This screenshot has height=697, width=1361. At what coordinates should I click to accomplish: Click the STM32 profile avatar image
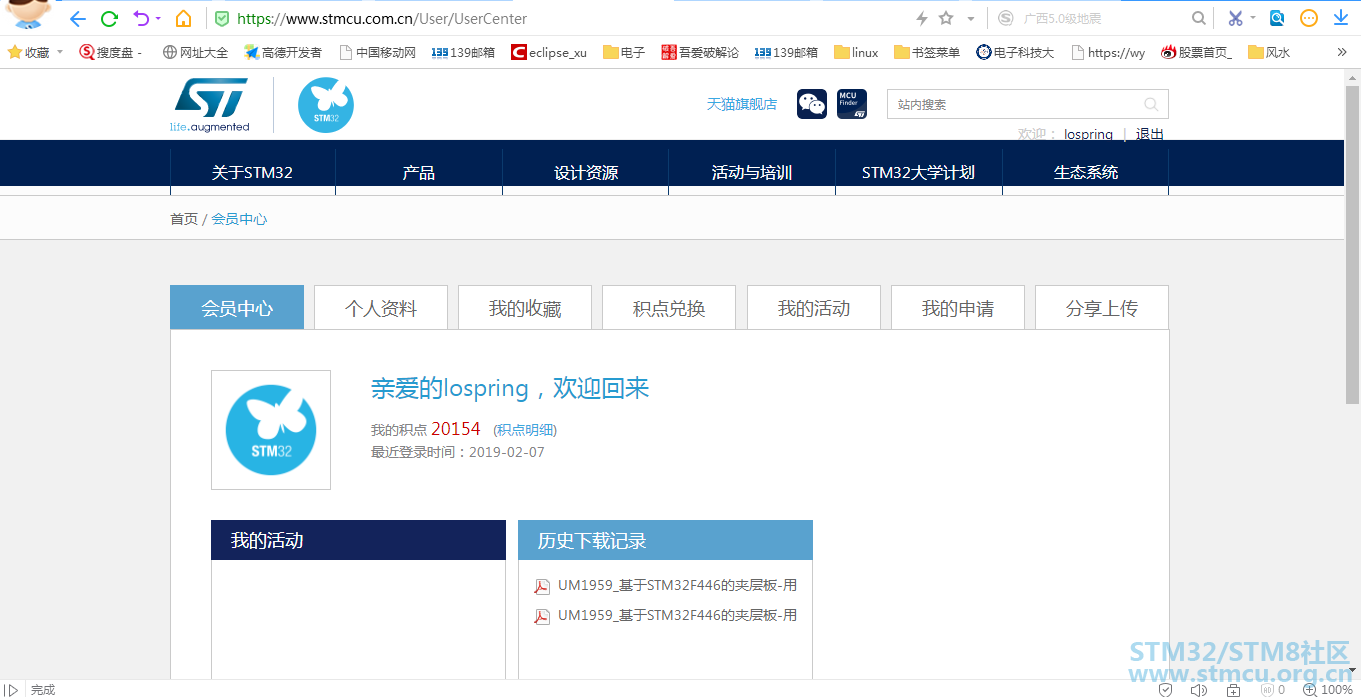[x=271, y=430]
